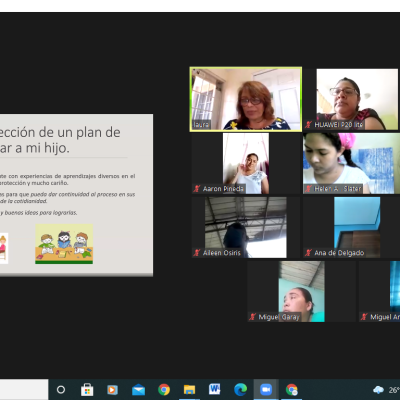Open Microsoft Store from the taskbar
The height and width of the screenshot is (400, 400).
point(87,389)
